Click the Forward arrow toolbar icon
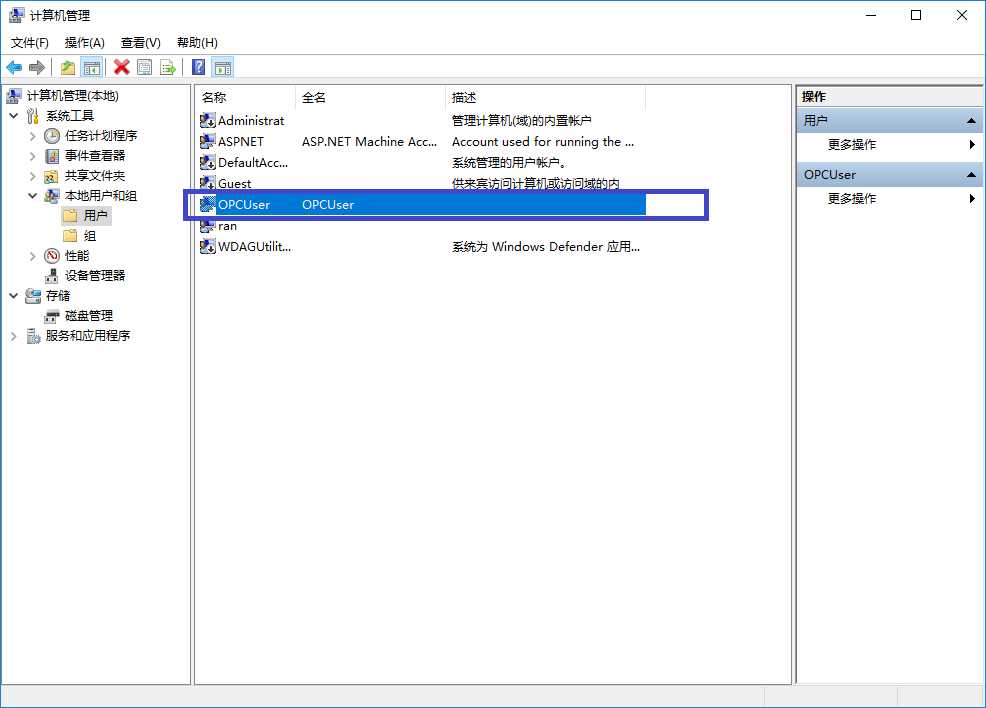 click(x=37, y=67)
